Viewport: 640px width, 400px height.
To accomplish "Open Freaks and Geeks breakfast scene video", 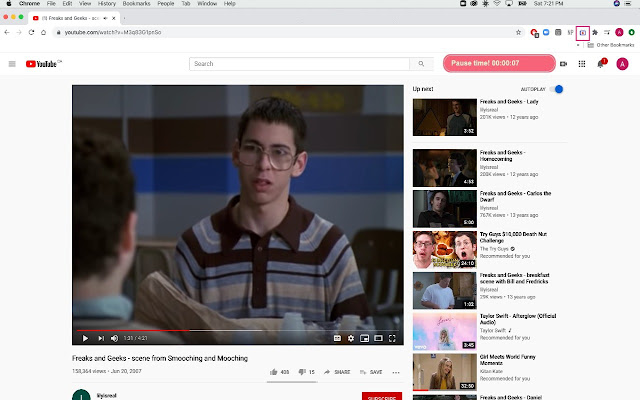I will click(514, 278).
